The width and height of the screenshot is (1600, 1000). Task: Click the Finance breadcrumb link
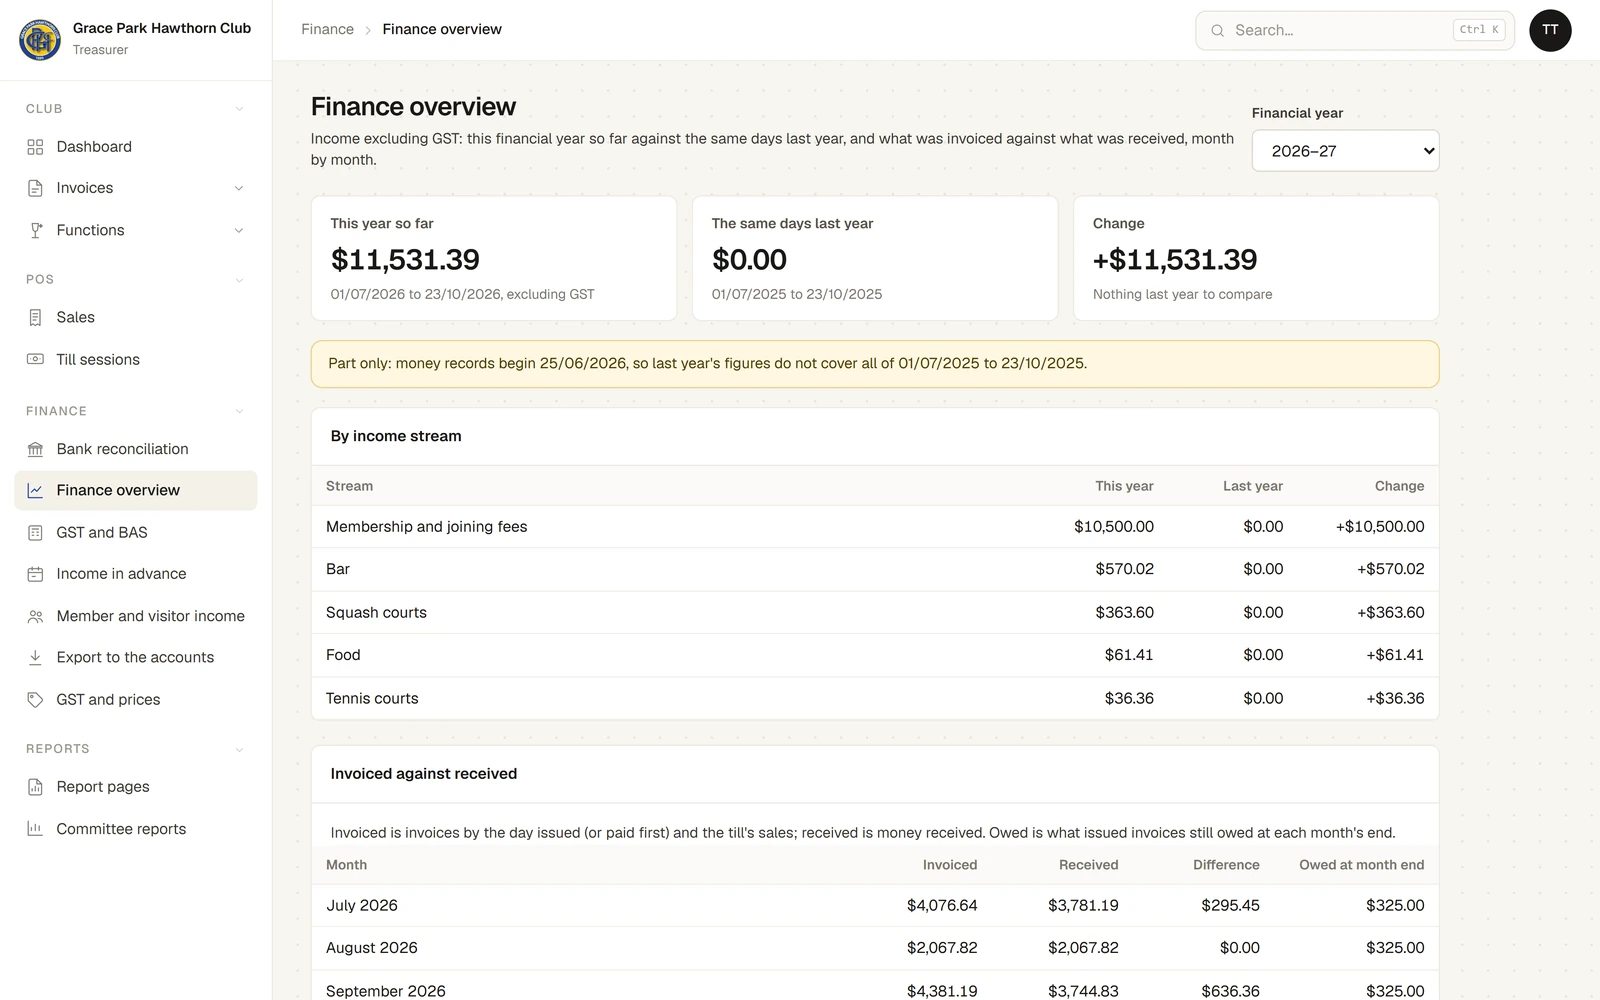tap(327, 29)
